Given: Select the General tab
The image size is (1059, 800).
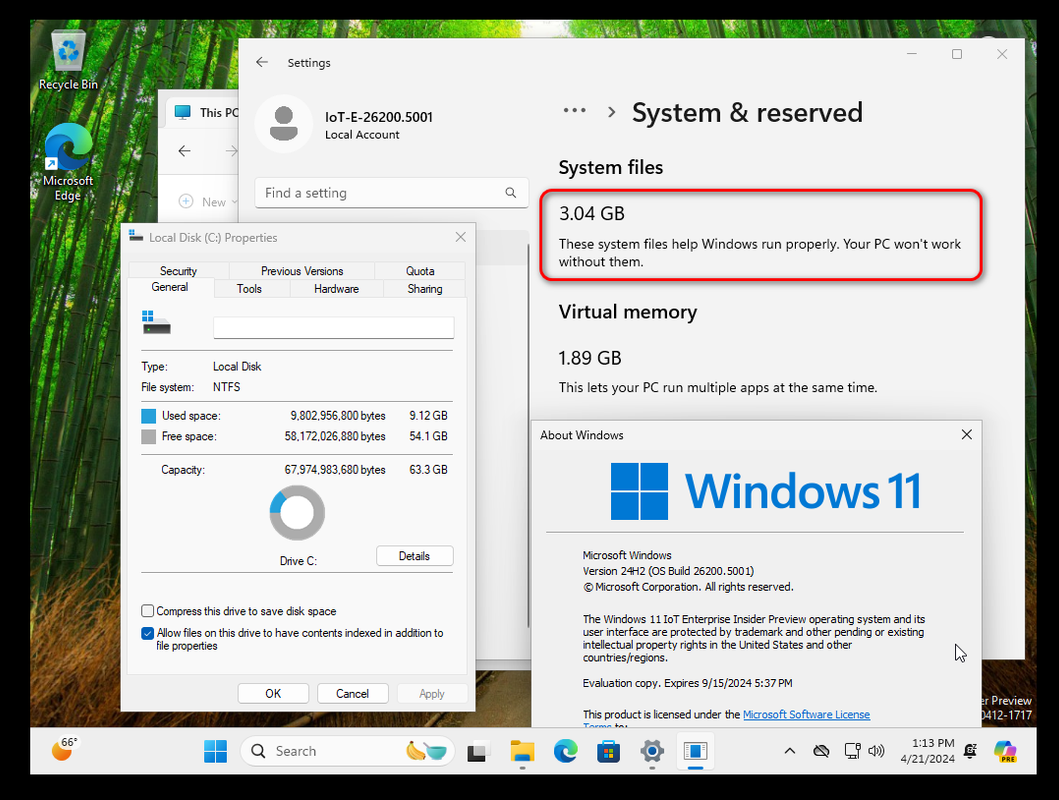Looking at the screenshot, I should click(x=170, y=287).
